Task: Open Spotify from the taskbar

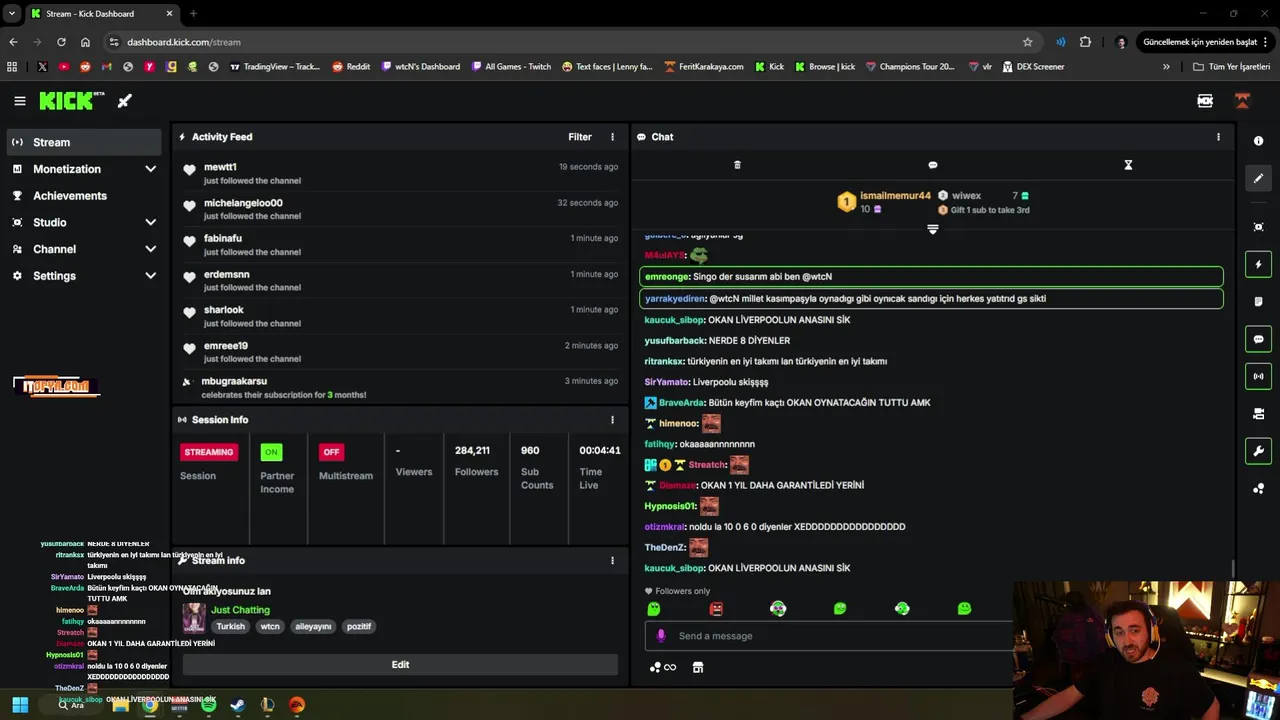Action: pos(208,705)
